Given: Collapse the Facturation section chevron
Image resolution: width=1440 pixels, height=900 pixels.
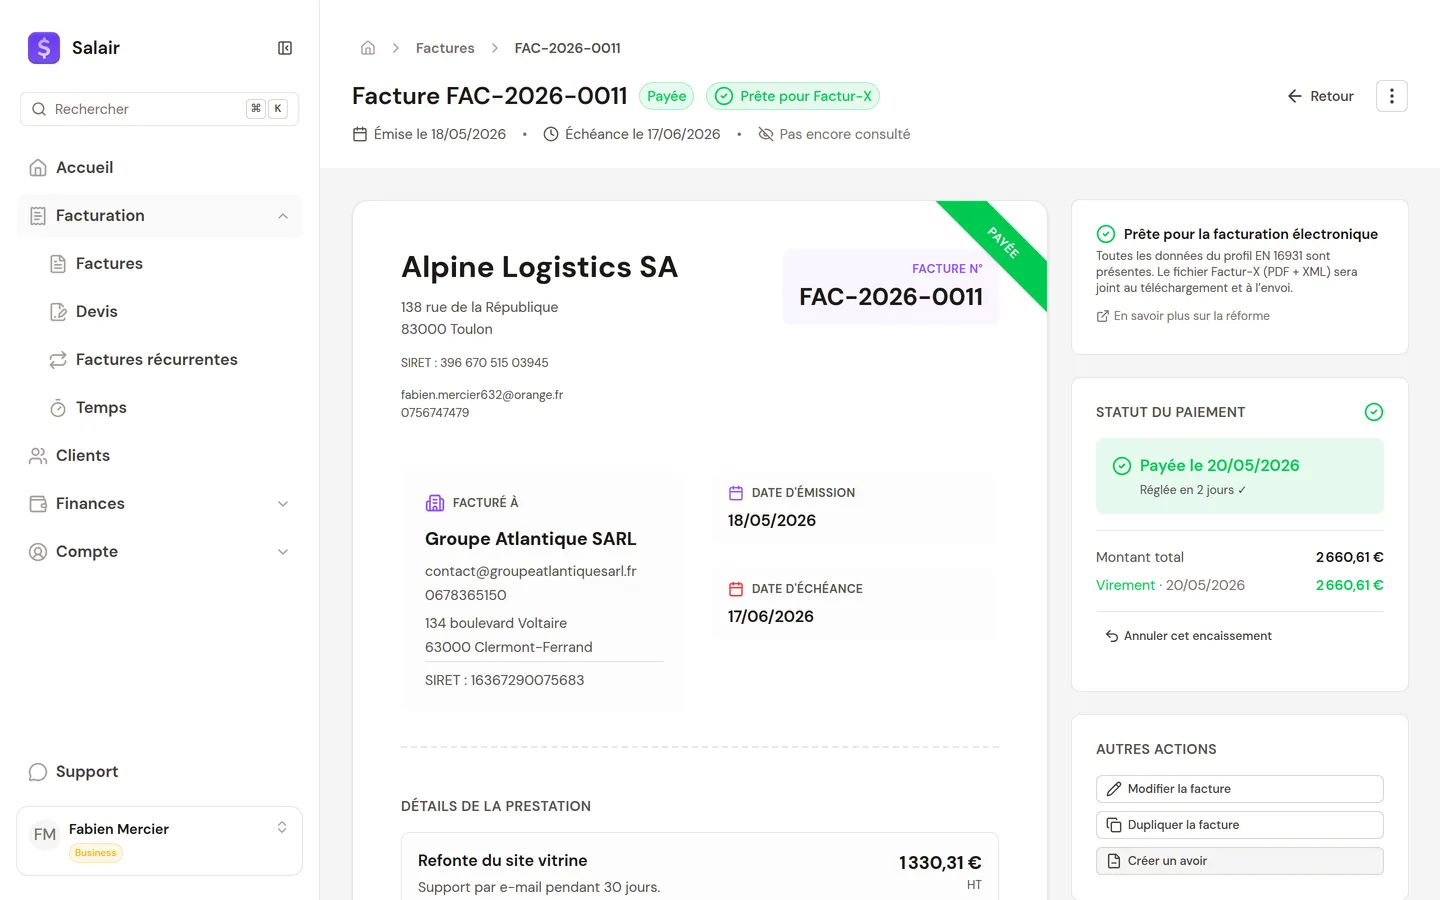Looking at the screenshot, I should 283,216.
